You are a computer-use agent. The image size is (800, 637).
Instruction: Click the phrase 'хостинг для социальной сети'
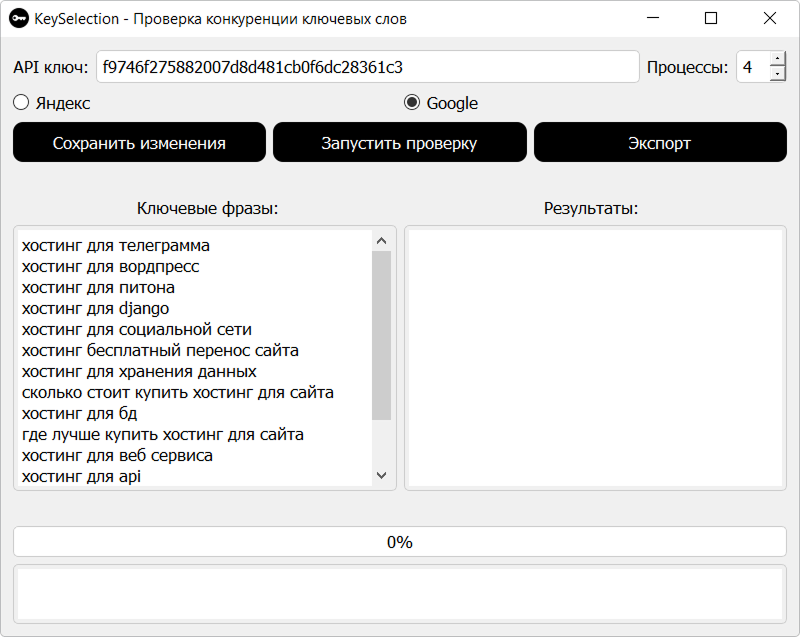tap(137, 329)
